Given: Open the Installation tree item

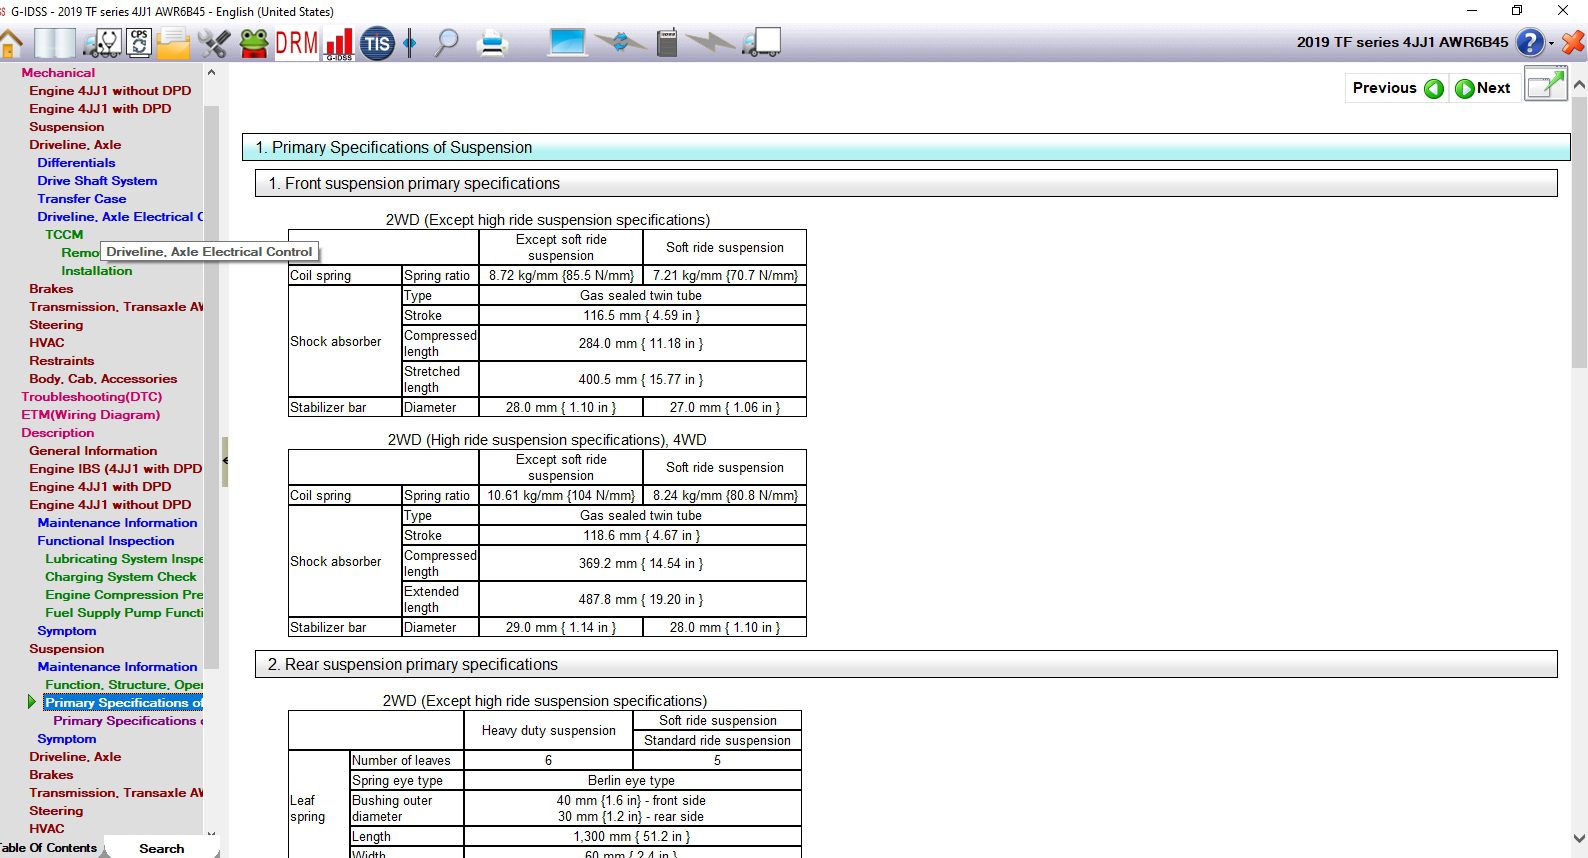Looking at the screenshot, I should 96,270.
